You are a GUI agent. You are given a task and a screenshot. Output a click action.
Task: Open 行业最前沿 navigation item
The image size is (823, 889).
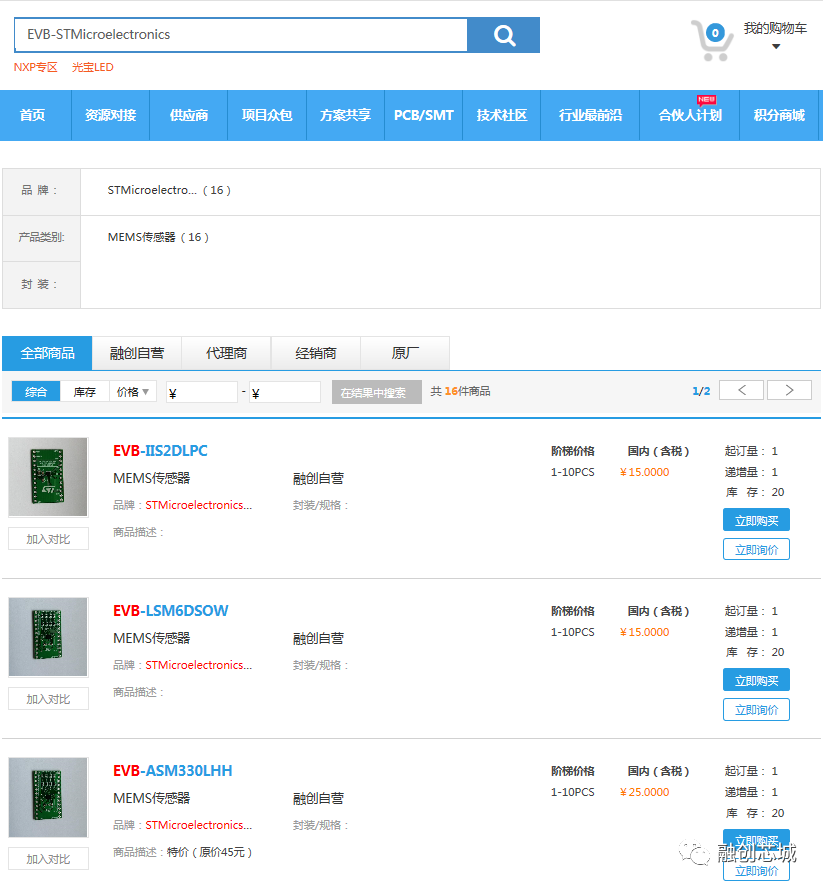coord(590,115)
